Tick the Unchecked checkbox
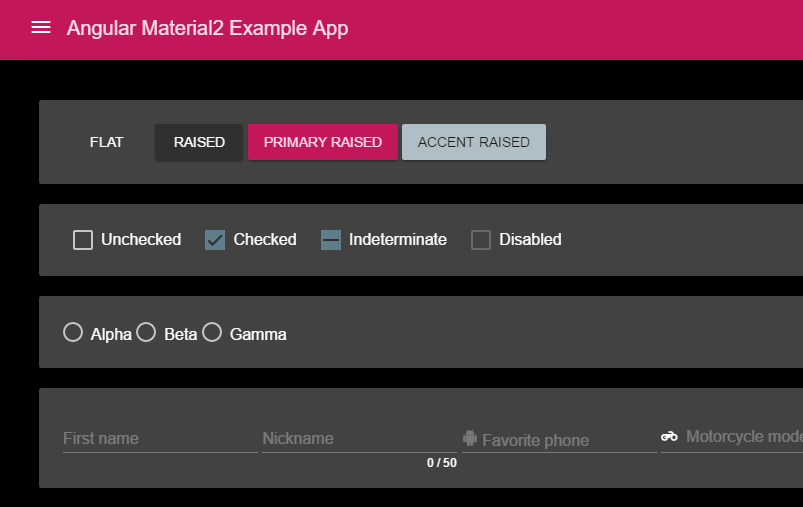This screenshot has height=507, width=803. pos(83,240)
